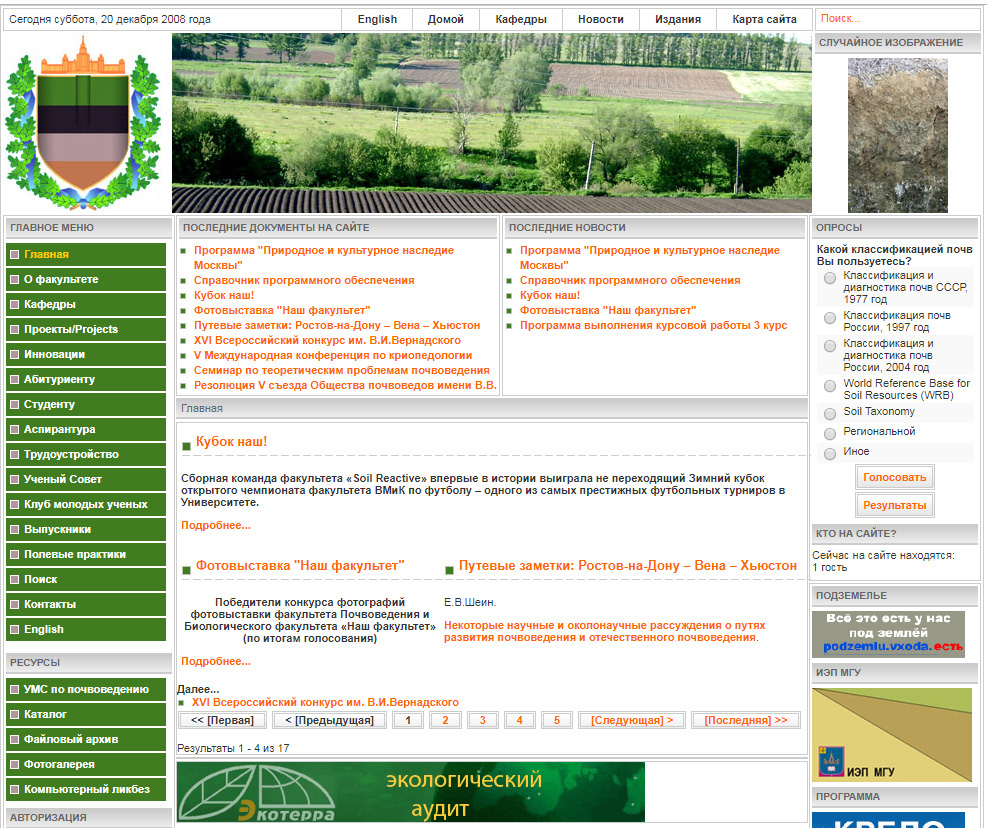The width and height of the screenshot is (987, 828).
Task: Open 'Ученый Совет' sidebar menu item
Action: click(x=86, y=480)
